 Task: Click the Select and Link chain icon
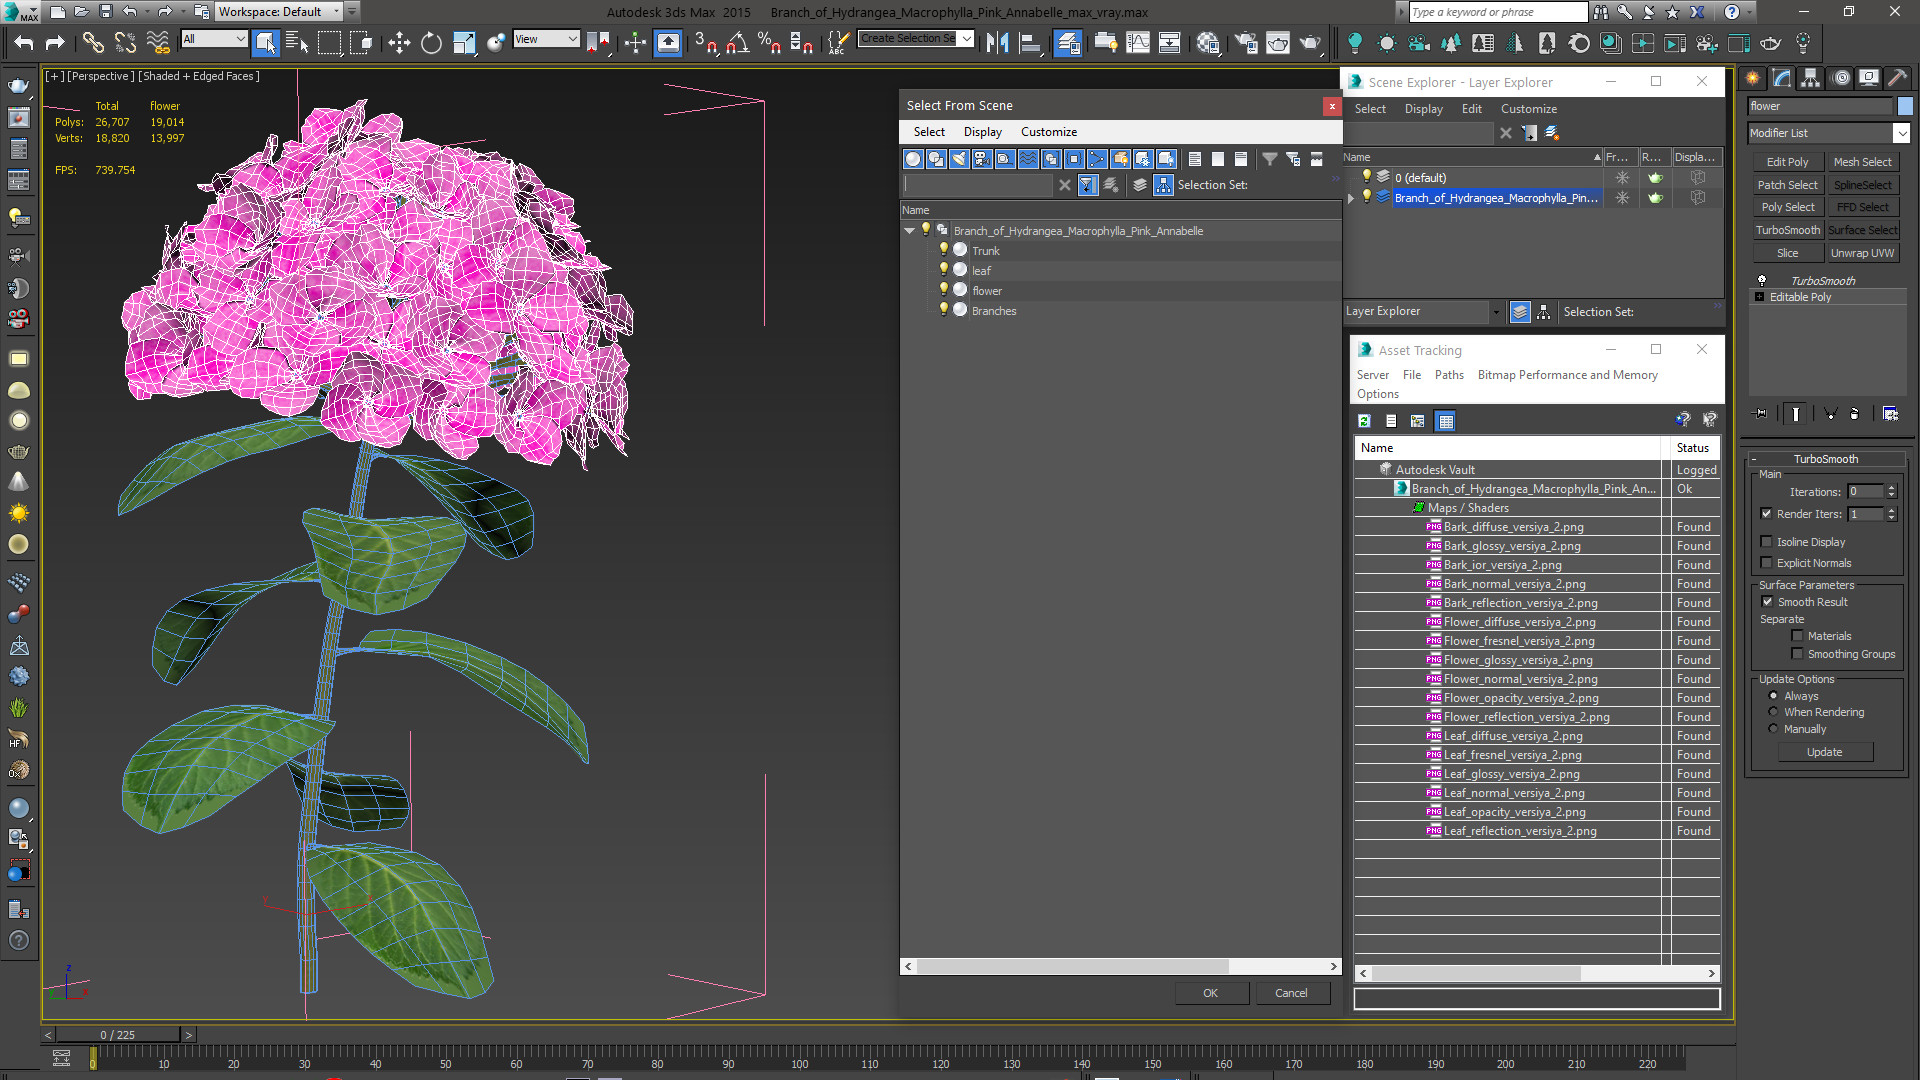[93, 42]
